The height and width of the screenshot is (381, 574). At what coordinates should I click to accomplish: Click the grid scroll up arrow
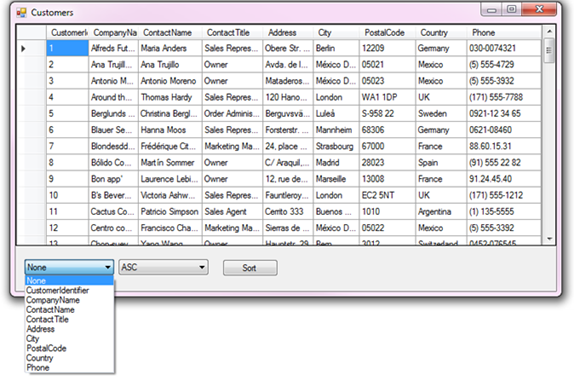[x=549, y=31]
